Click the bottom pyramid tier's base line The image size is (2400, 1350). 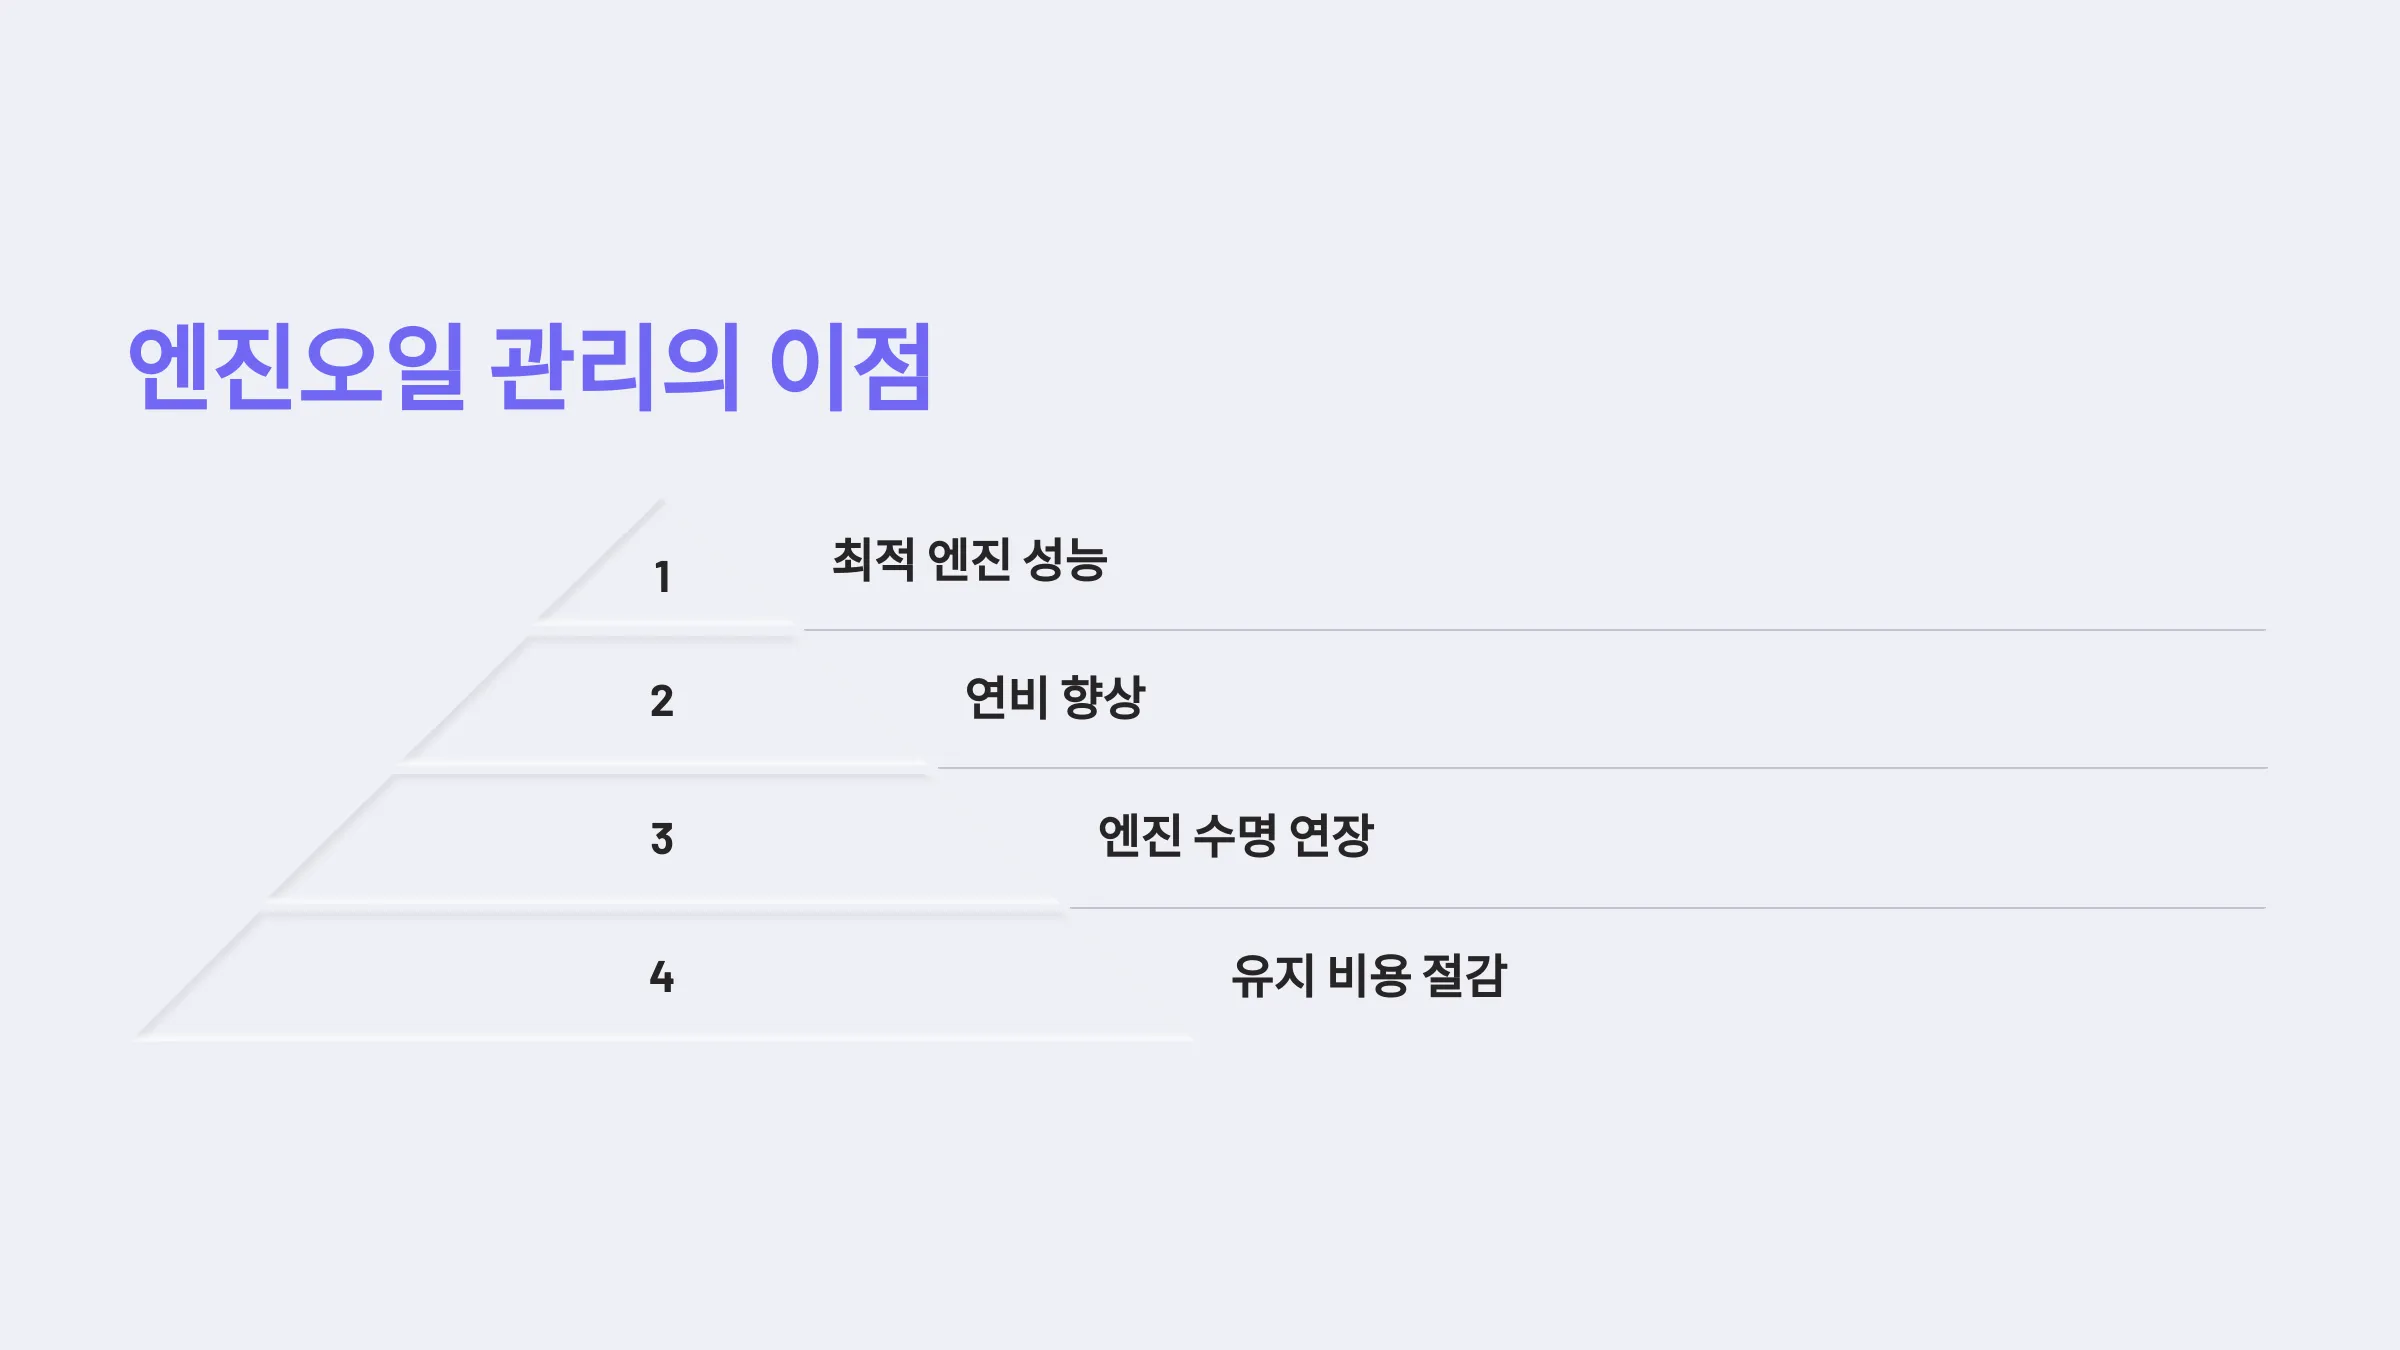662,1039
